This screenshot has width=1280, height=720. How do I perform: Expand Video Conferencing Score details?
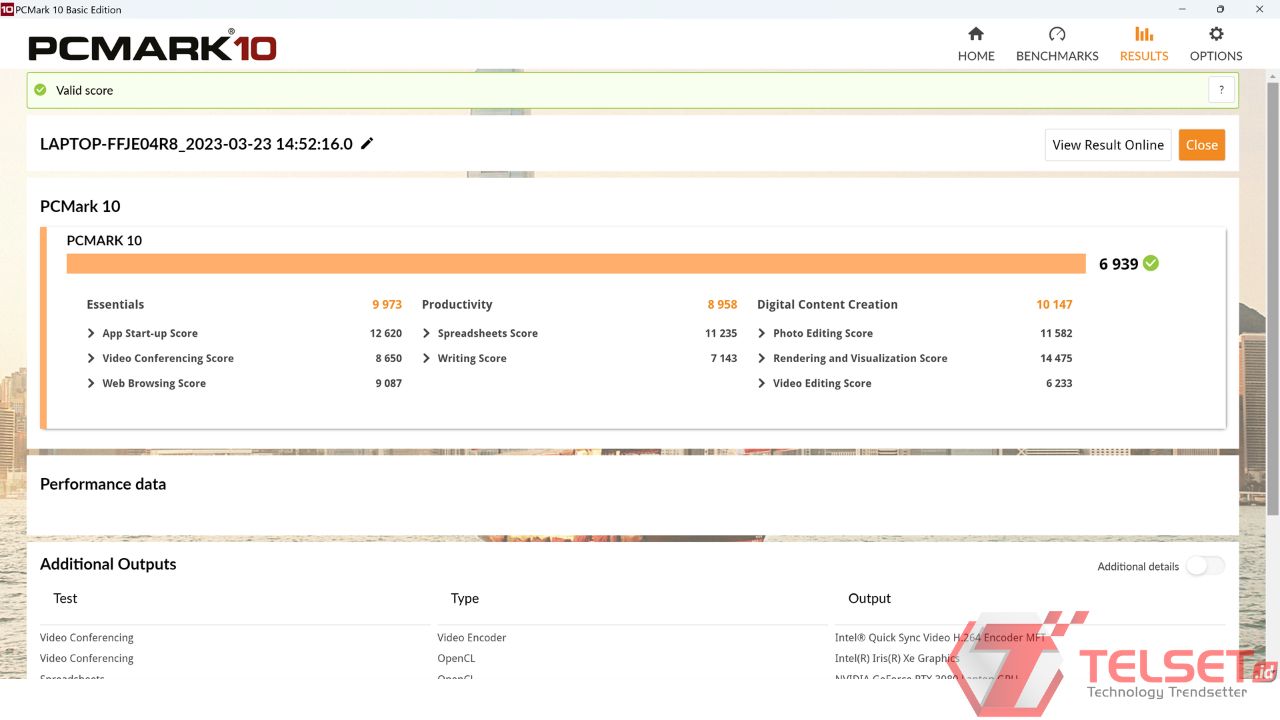point(92,359)
